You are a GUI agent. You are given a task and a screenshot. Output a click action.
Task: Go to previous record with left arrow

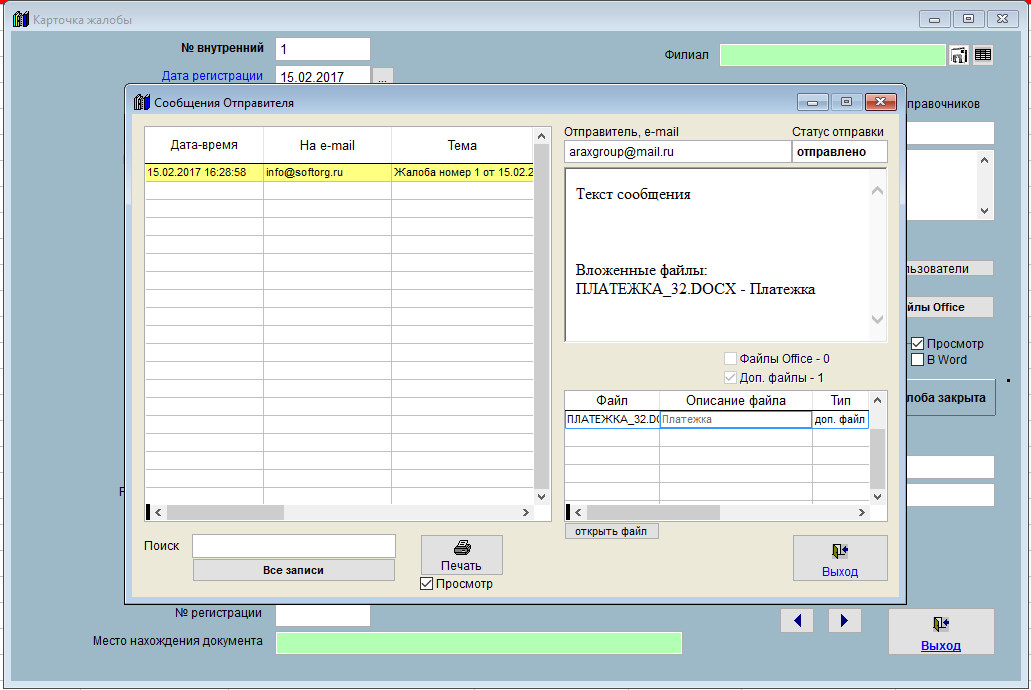(797, 621)
